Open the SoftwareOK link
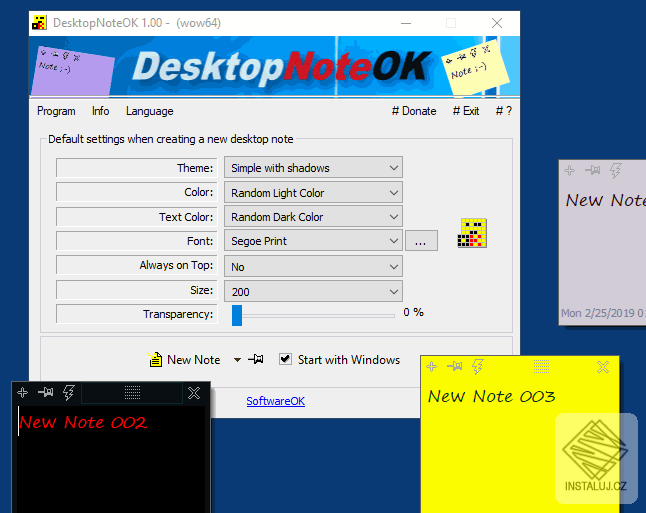 click(276, 401)
